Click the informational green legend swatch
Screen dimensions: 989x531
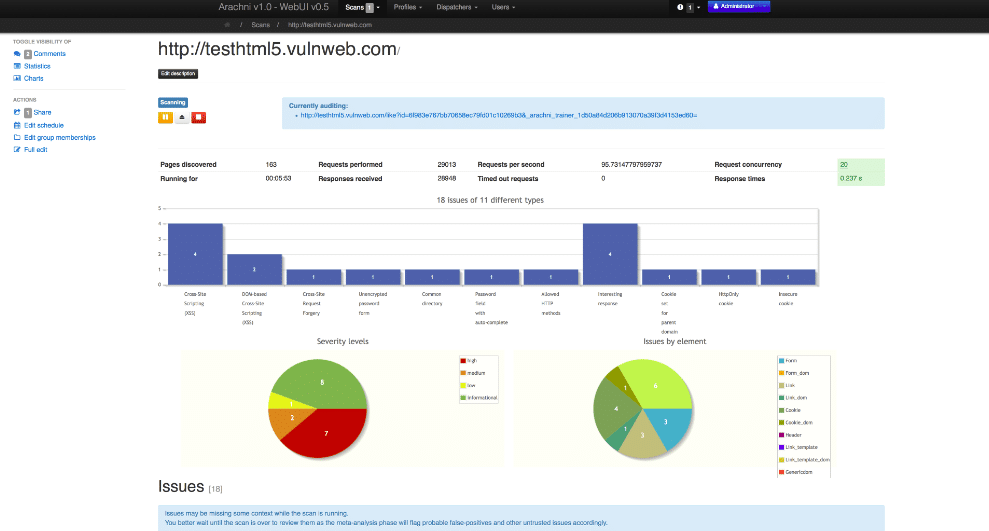pyautogui.click(x=463, y=398)
